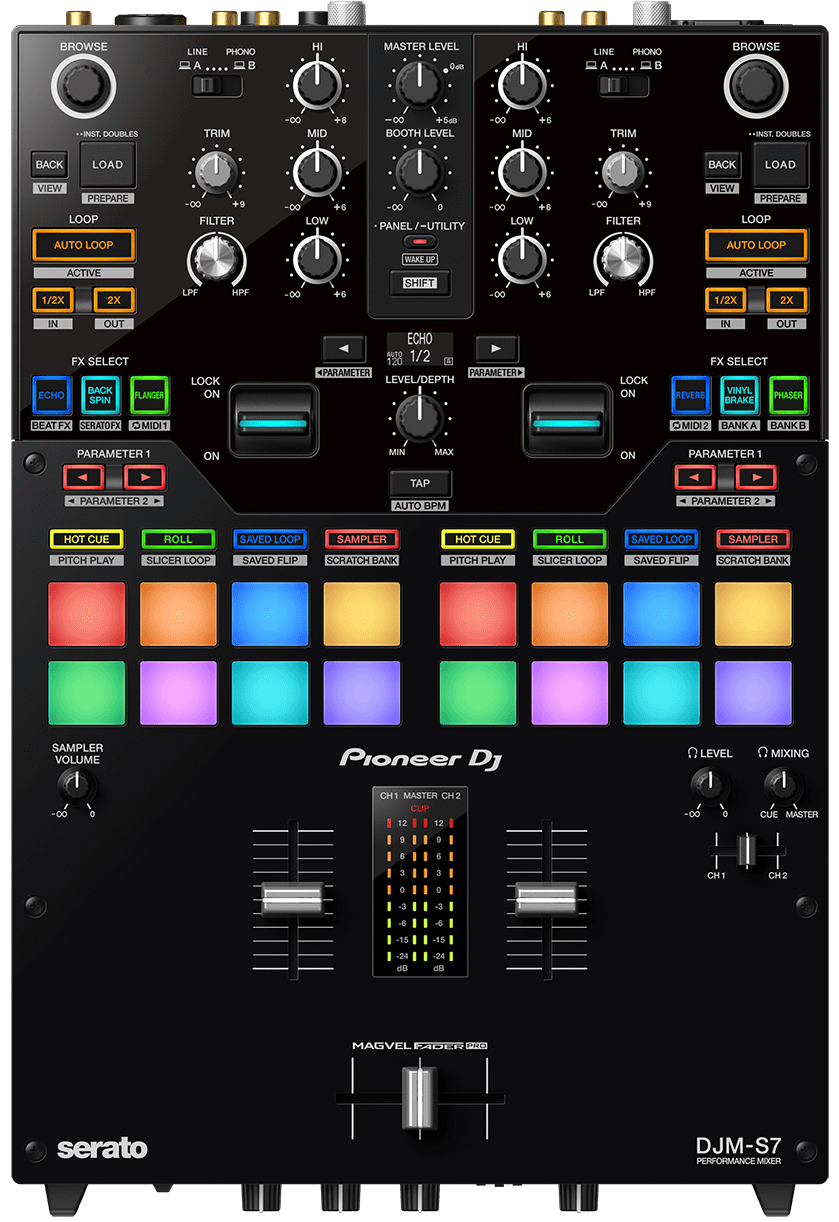
Task: Select the green FLANGER effect button
Action: [x=148, y=395]
